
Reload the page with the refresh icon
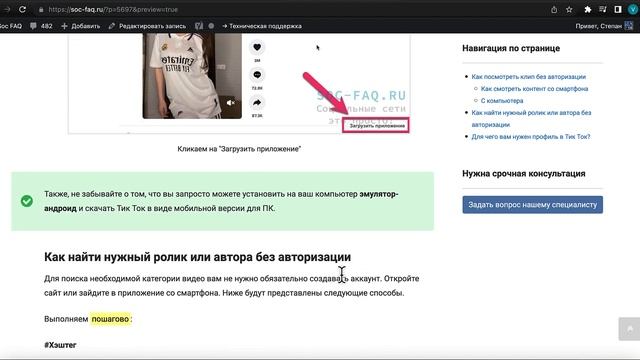(x=22, y=9)
